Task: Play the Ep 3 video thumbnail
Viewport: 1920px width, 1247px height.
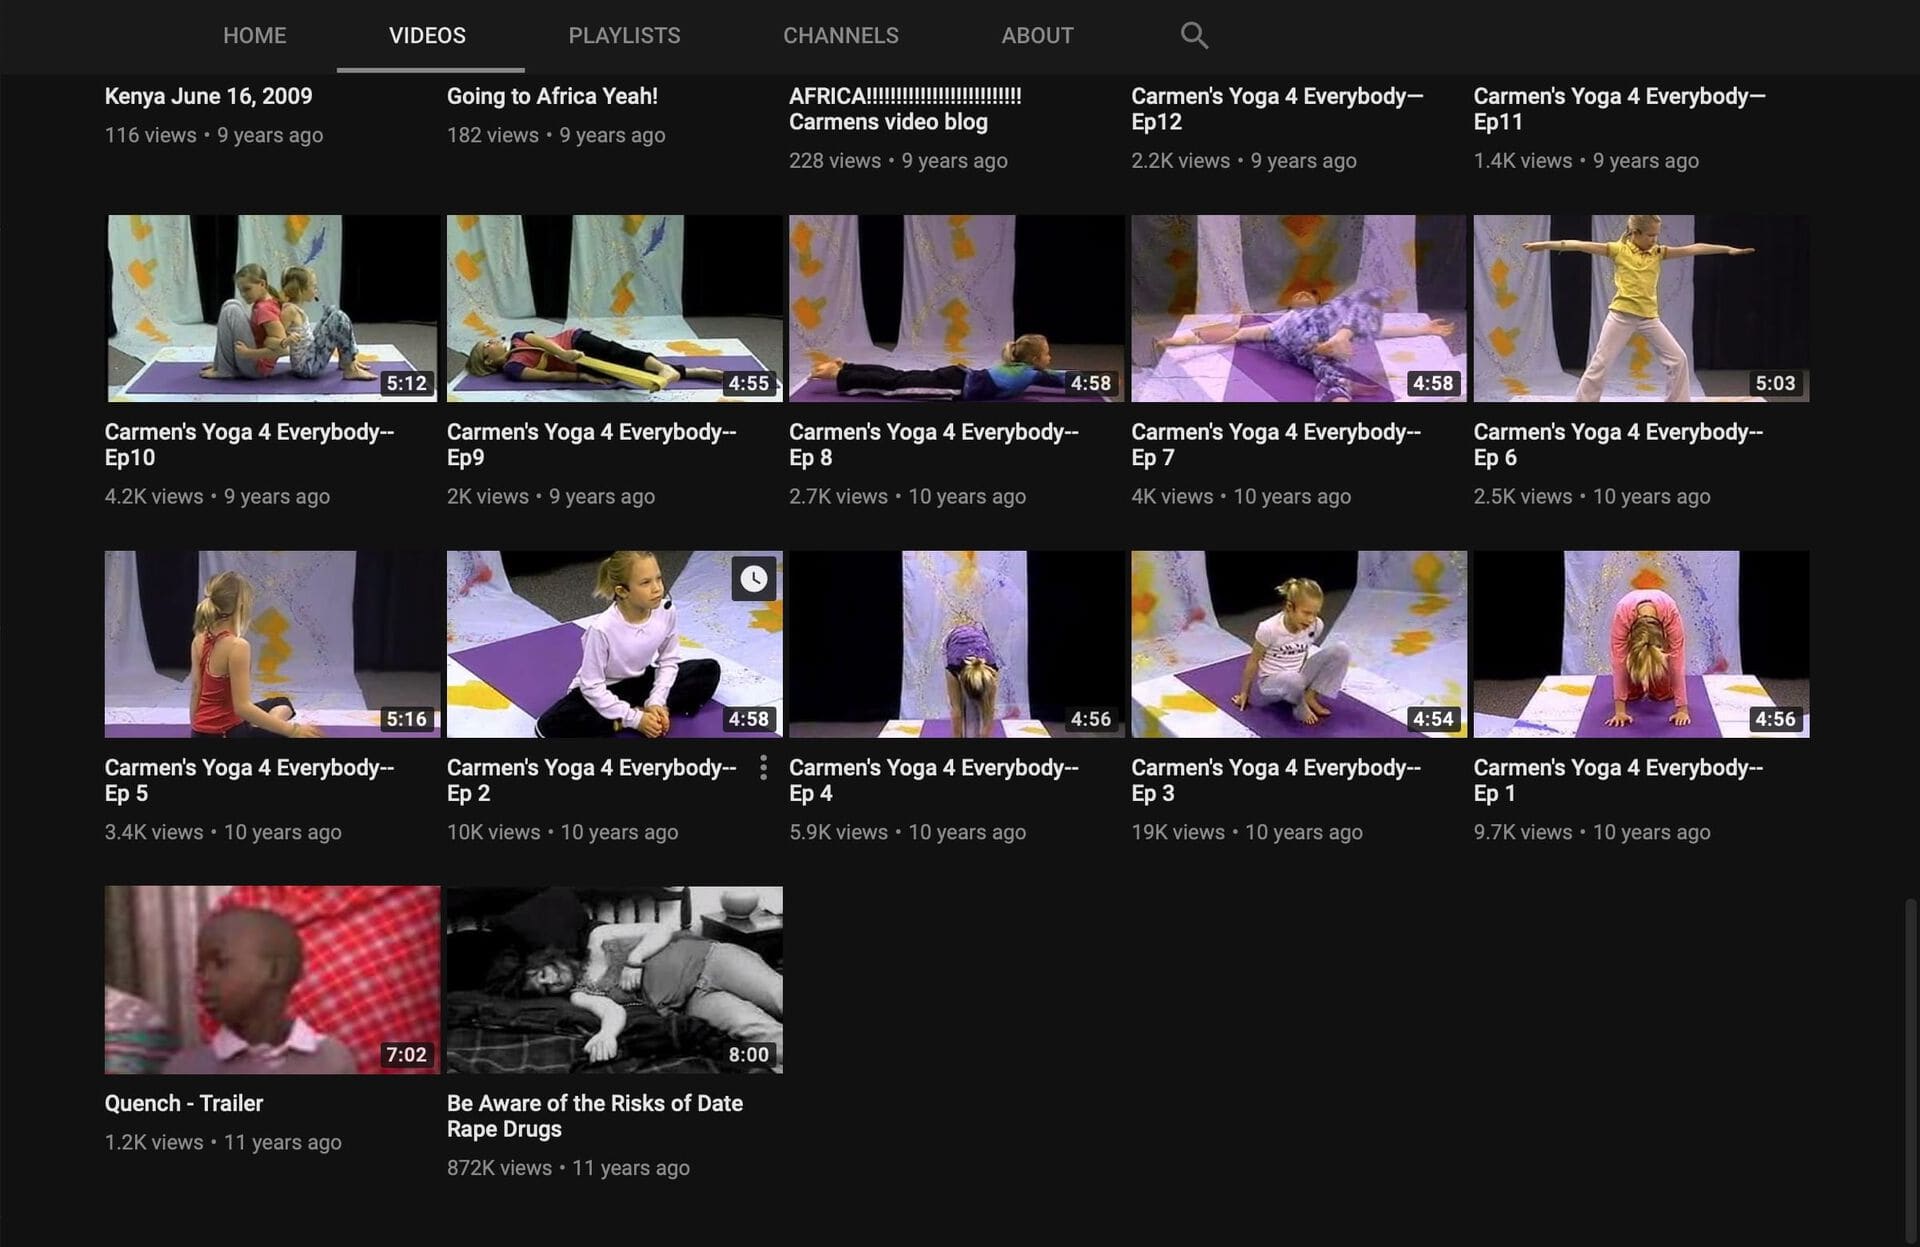Action: pos(1298,644)
